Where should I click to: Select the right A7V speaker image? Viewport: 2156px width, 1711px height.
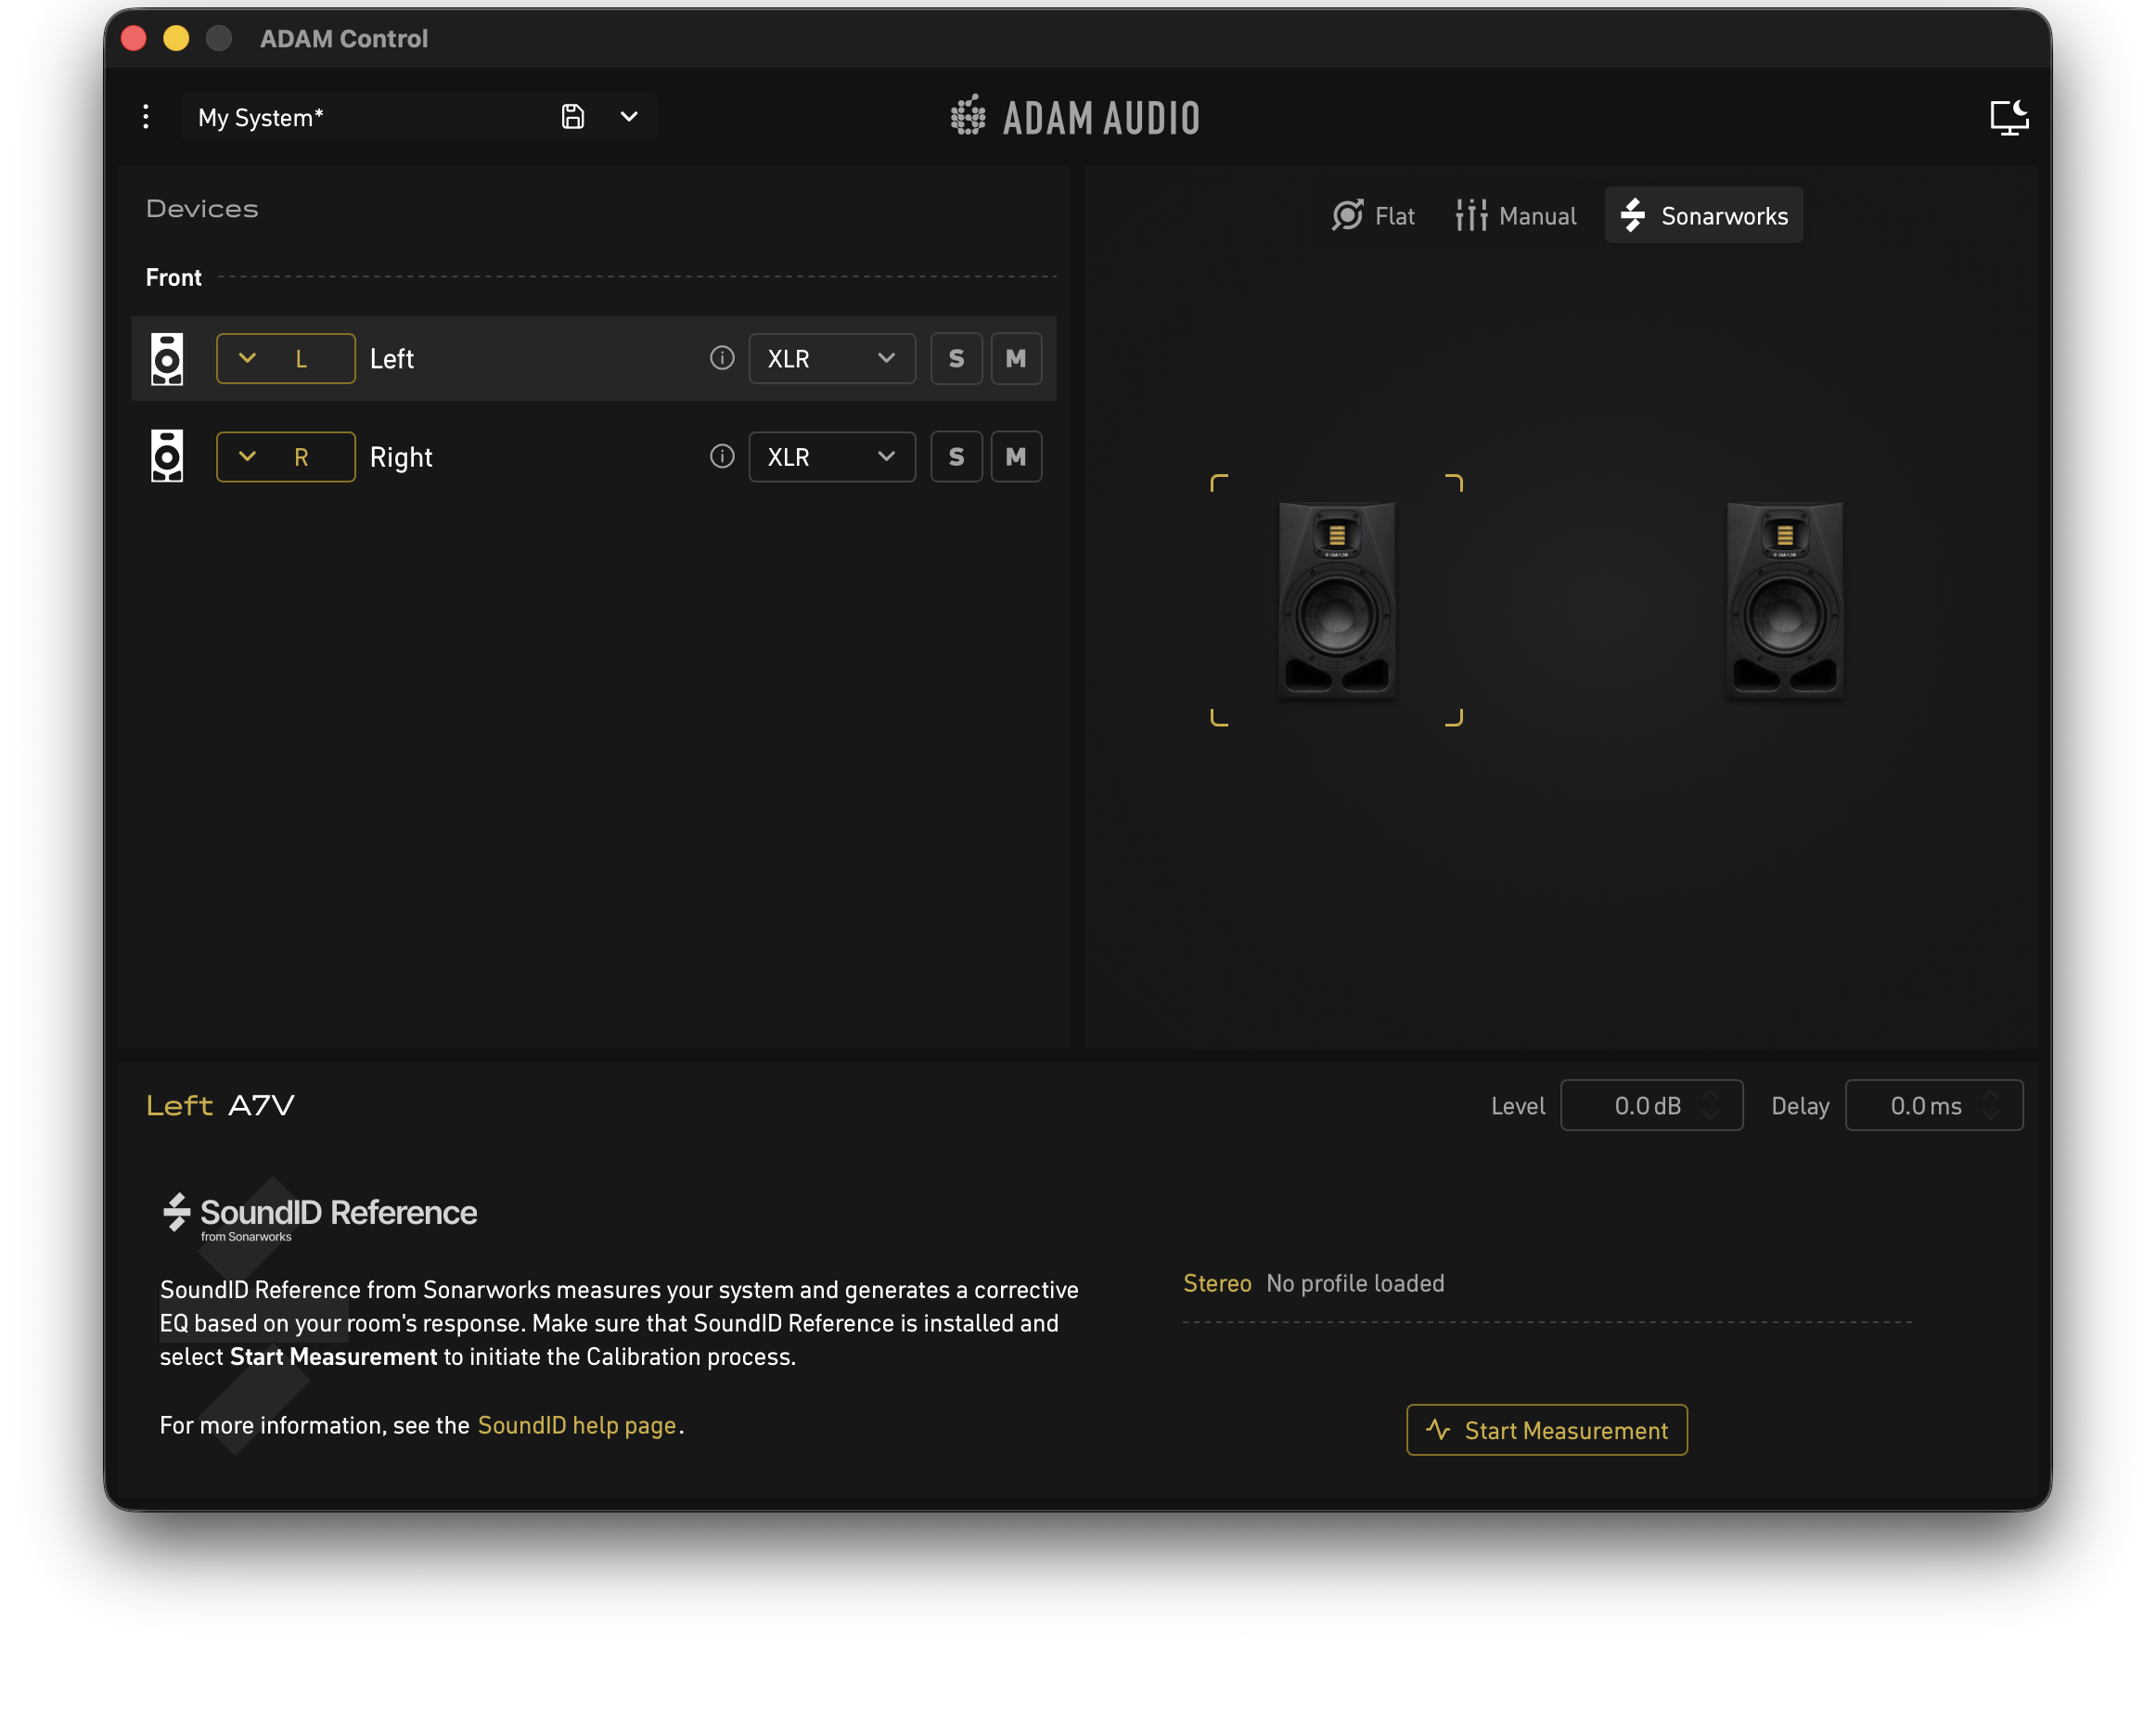pyautogui.click(x=1785, y=600)
